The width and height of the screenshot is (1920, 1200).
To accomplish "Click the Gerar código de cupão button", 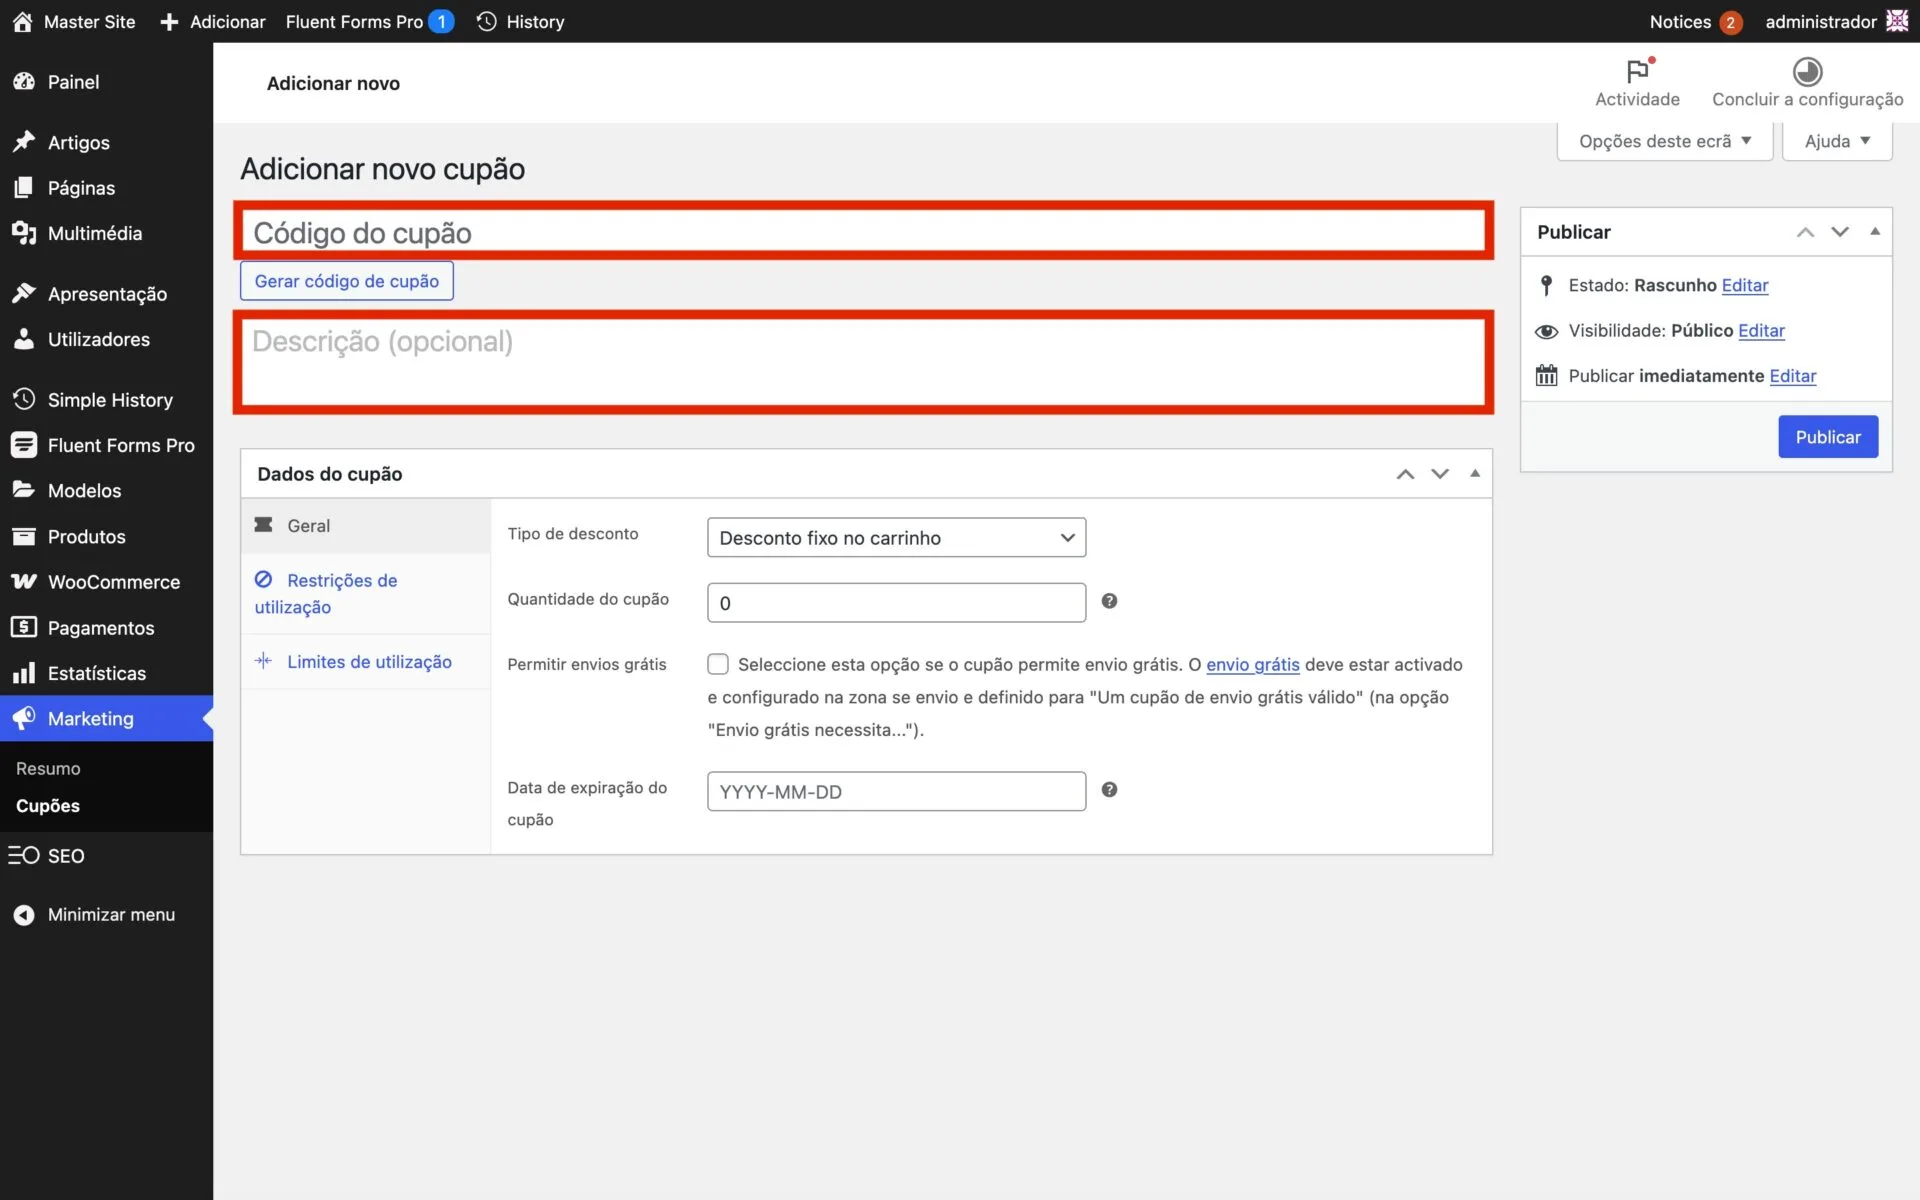I will tap(346, 281).
